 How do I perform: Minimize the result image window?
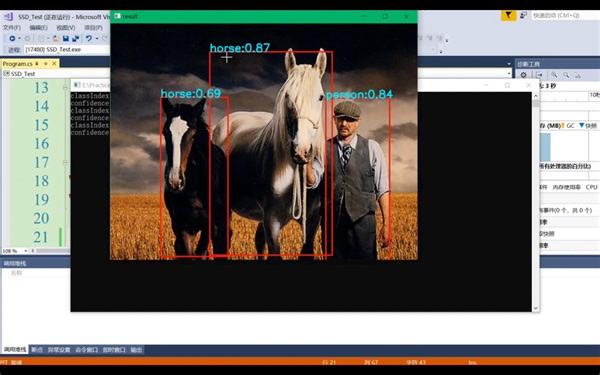[x=364, y=16]
